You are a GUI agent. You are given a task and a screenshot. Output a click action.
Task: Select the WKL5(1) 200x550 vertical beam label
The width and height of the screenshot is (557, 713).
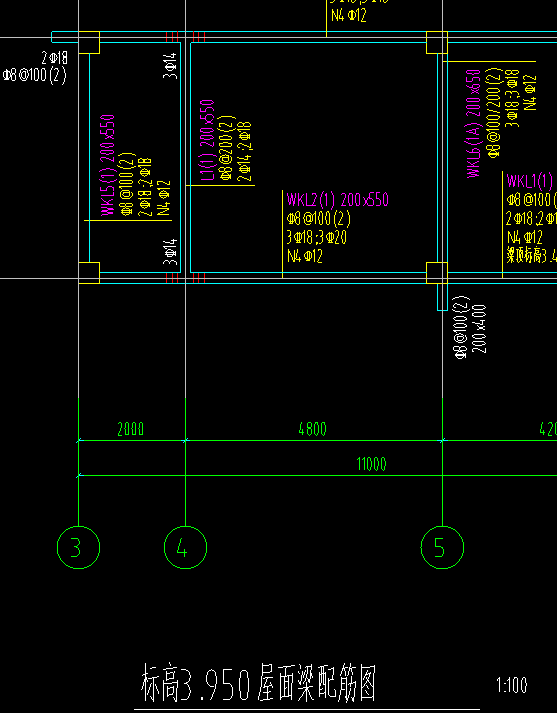click(108, 165)
